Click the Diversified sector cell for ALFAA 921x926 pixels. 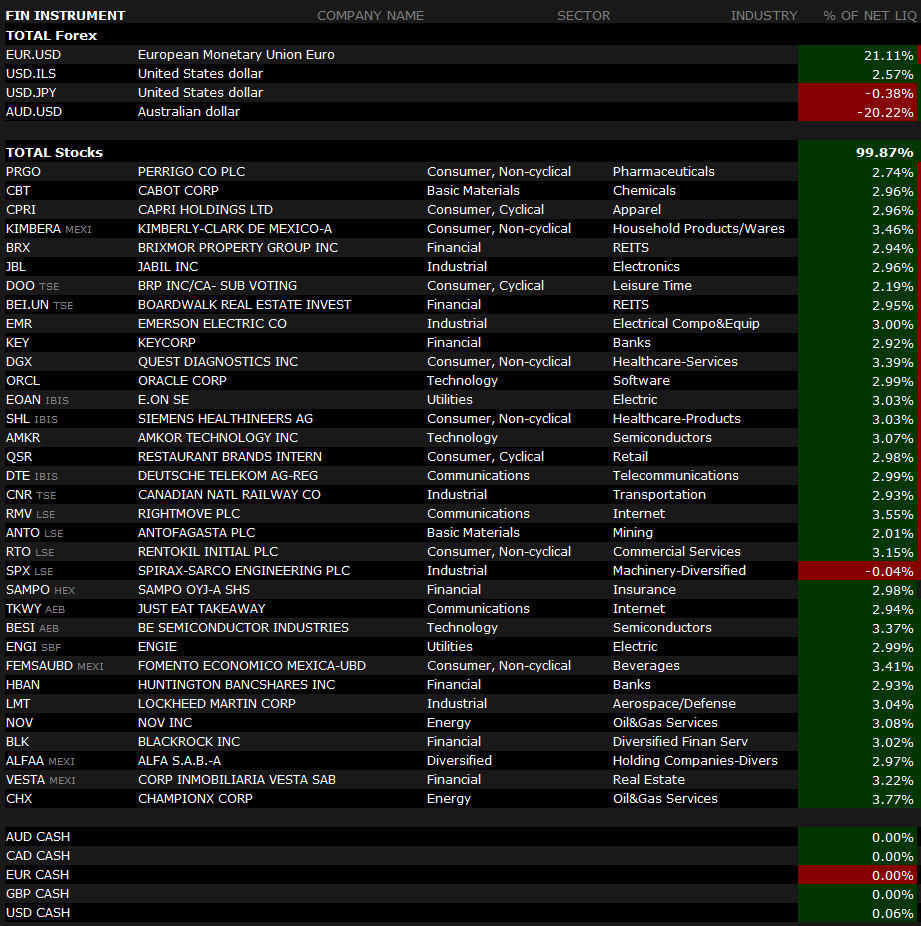[x=459, y=761]
